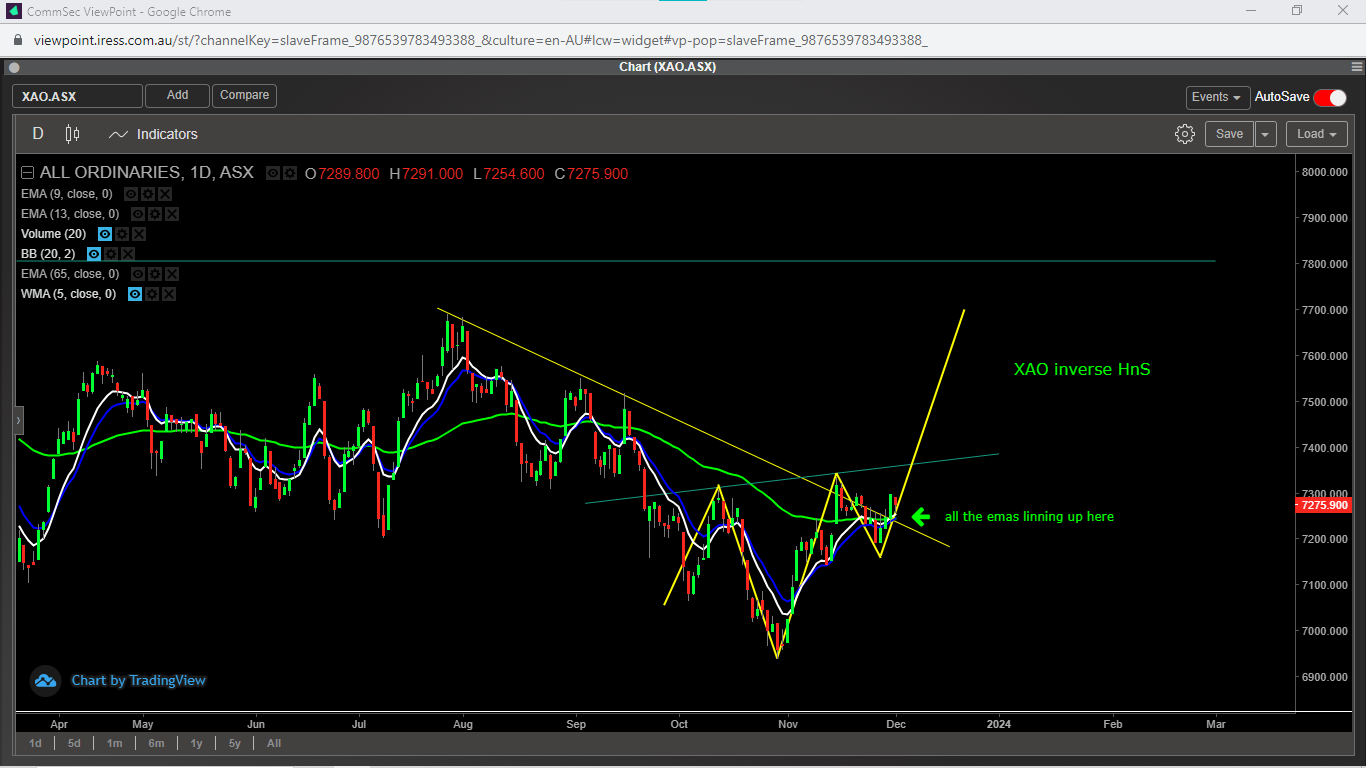Click the 7275.900 current price label
Image resolution: width=1366 pixels, height=768 pixels.
[x=1325, y=506]
